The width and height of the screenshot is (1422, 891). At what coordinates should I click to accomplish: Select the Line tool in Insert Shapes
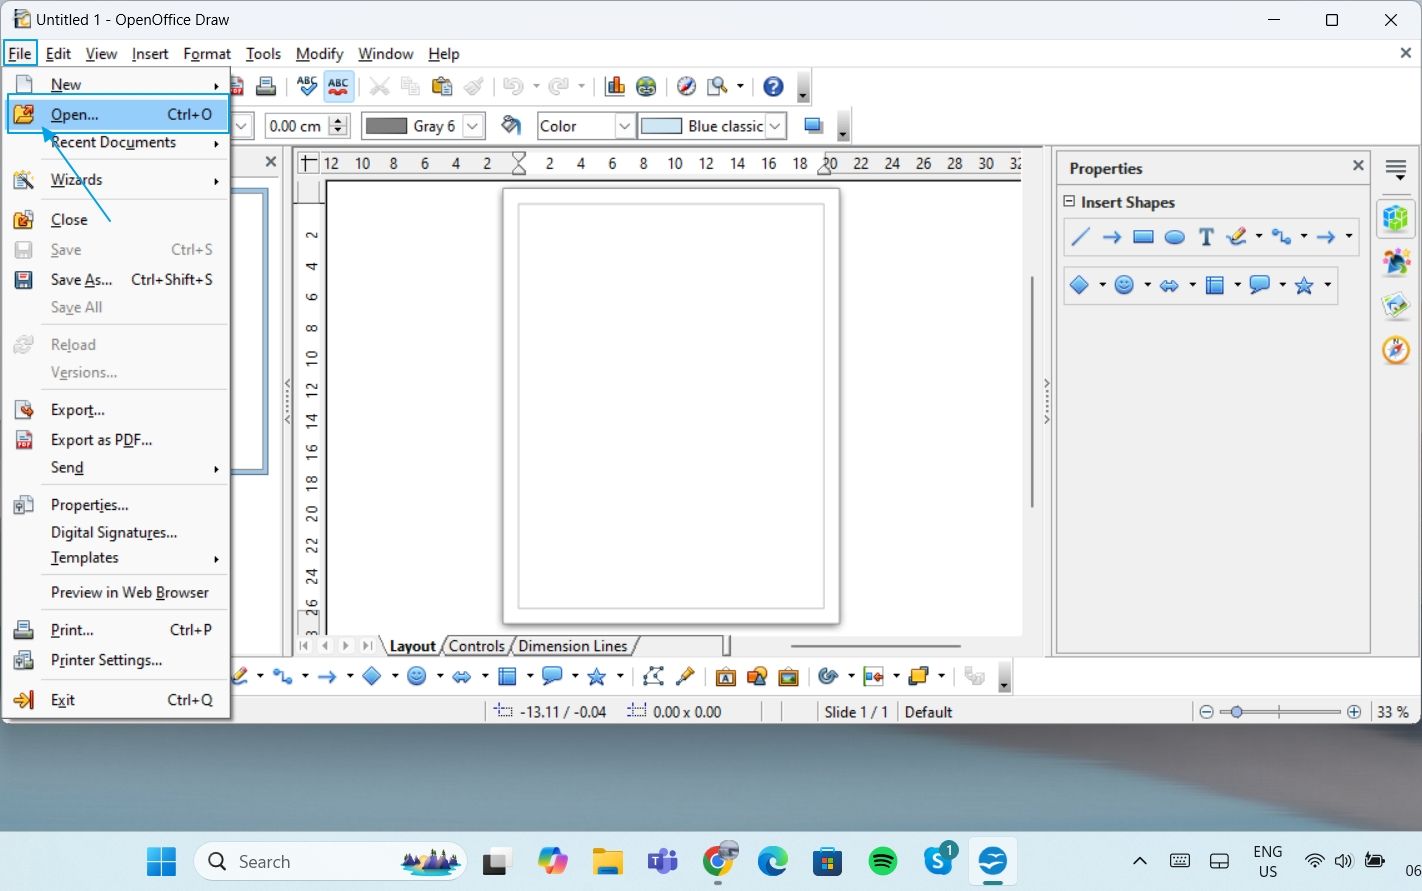point(1080,237)
